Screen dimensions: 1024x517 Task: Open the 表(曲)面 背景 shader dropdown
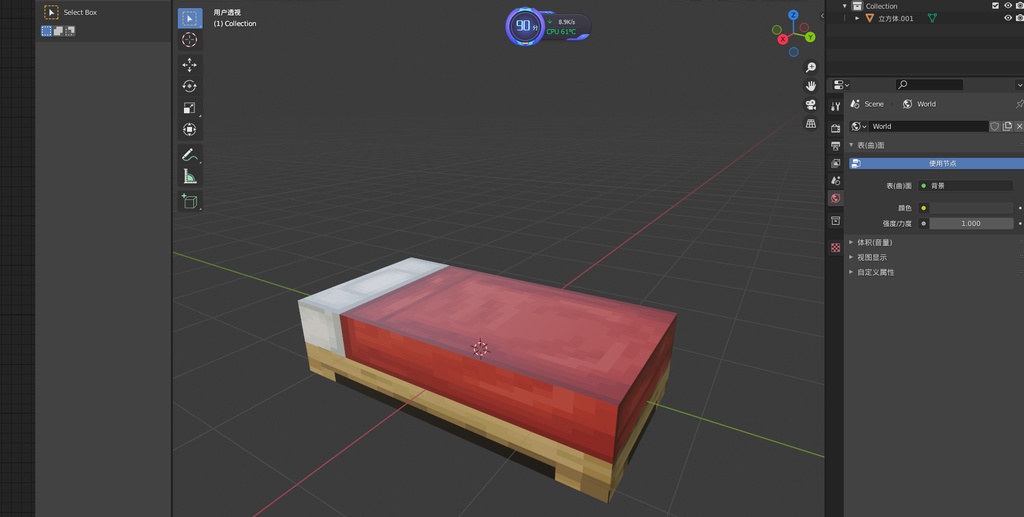tap(965, 185)
